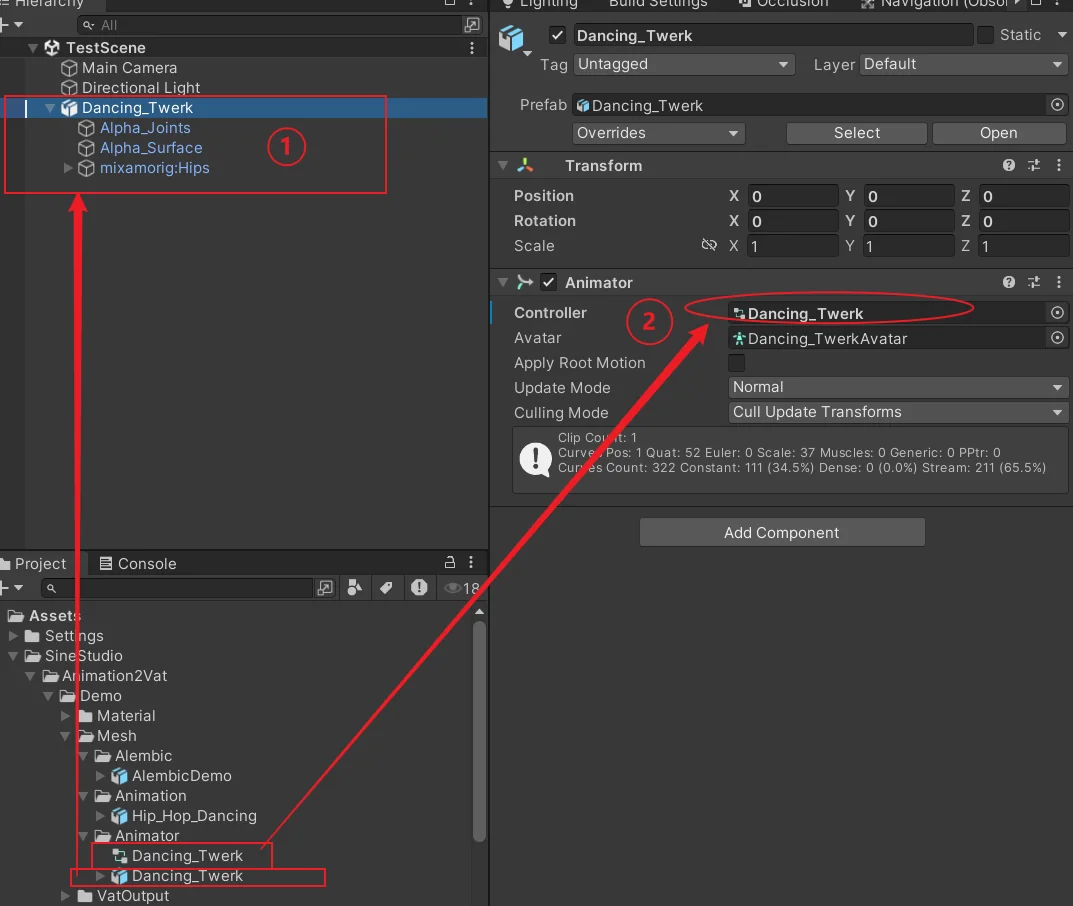Click the Add Component button
The image size is (1073, 906).
(782, 532)
